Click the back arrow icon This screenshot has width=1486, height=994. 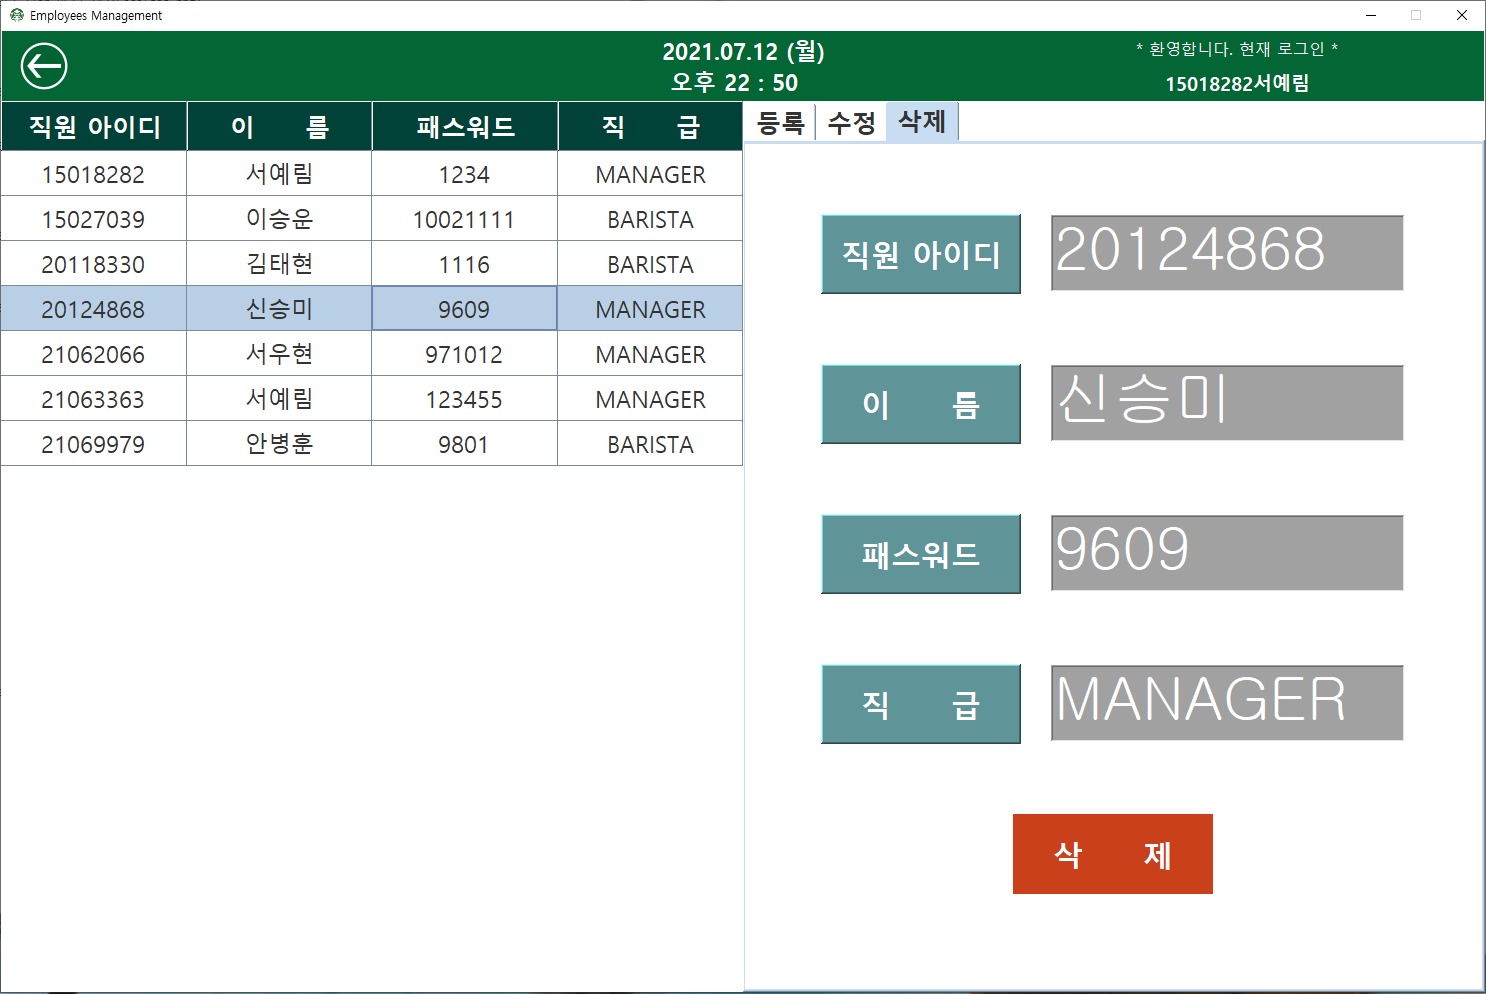click(x=44, y=67)
